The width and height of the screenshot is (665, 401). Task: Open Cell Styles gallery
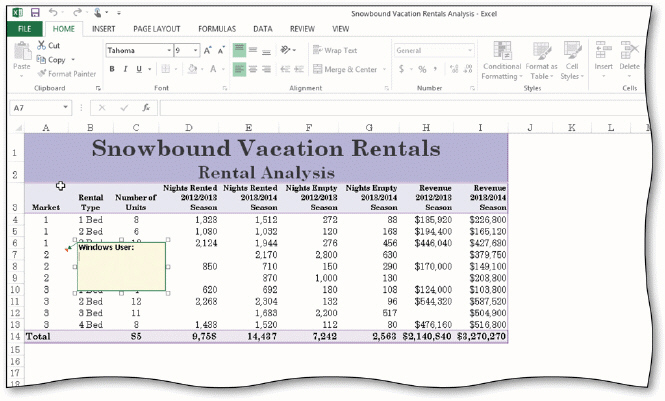point(572,61)
